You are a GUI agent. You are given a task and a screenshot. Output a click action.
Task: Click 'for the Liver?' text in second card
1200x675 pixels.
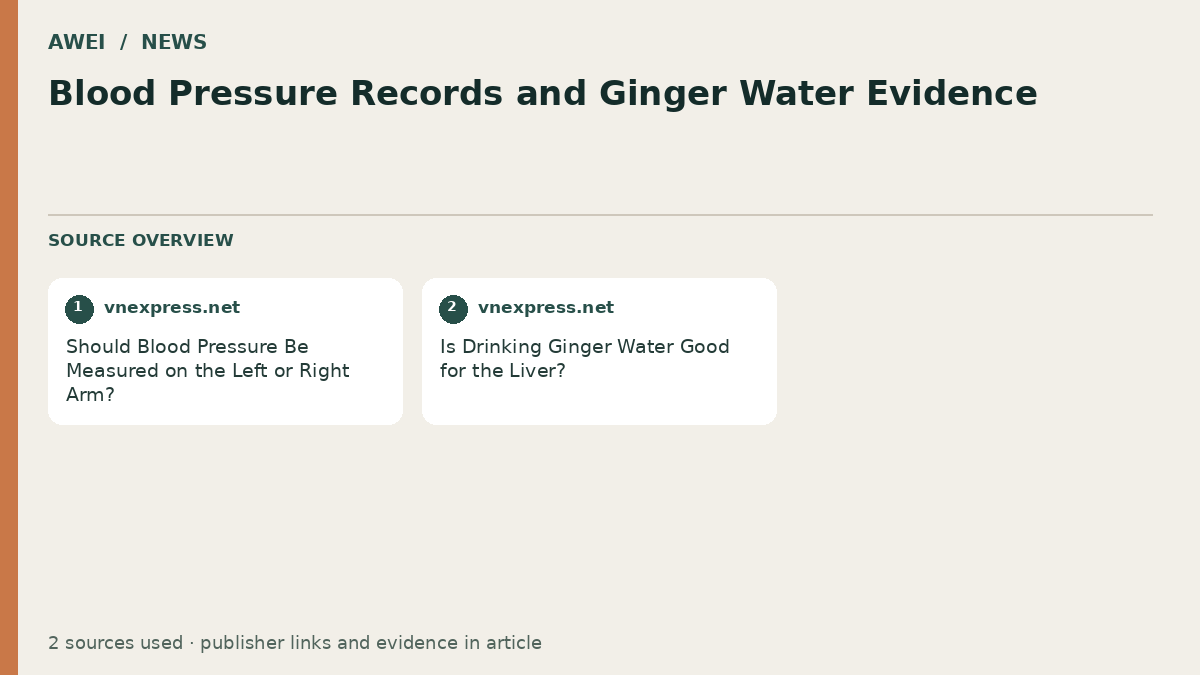pyautogui.click(x=503, y=371)
